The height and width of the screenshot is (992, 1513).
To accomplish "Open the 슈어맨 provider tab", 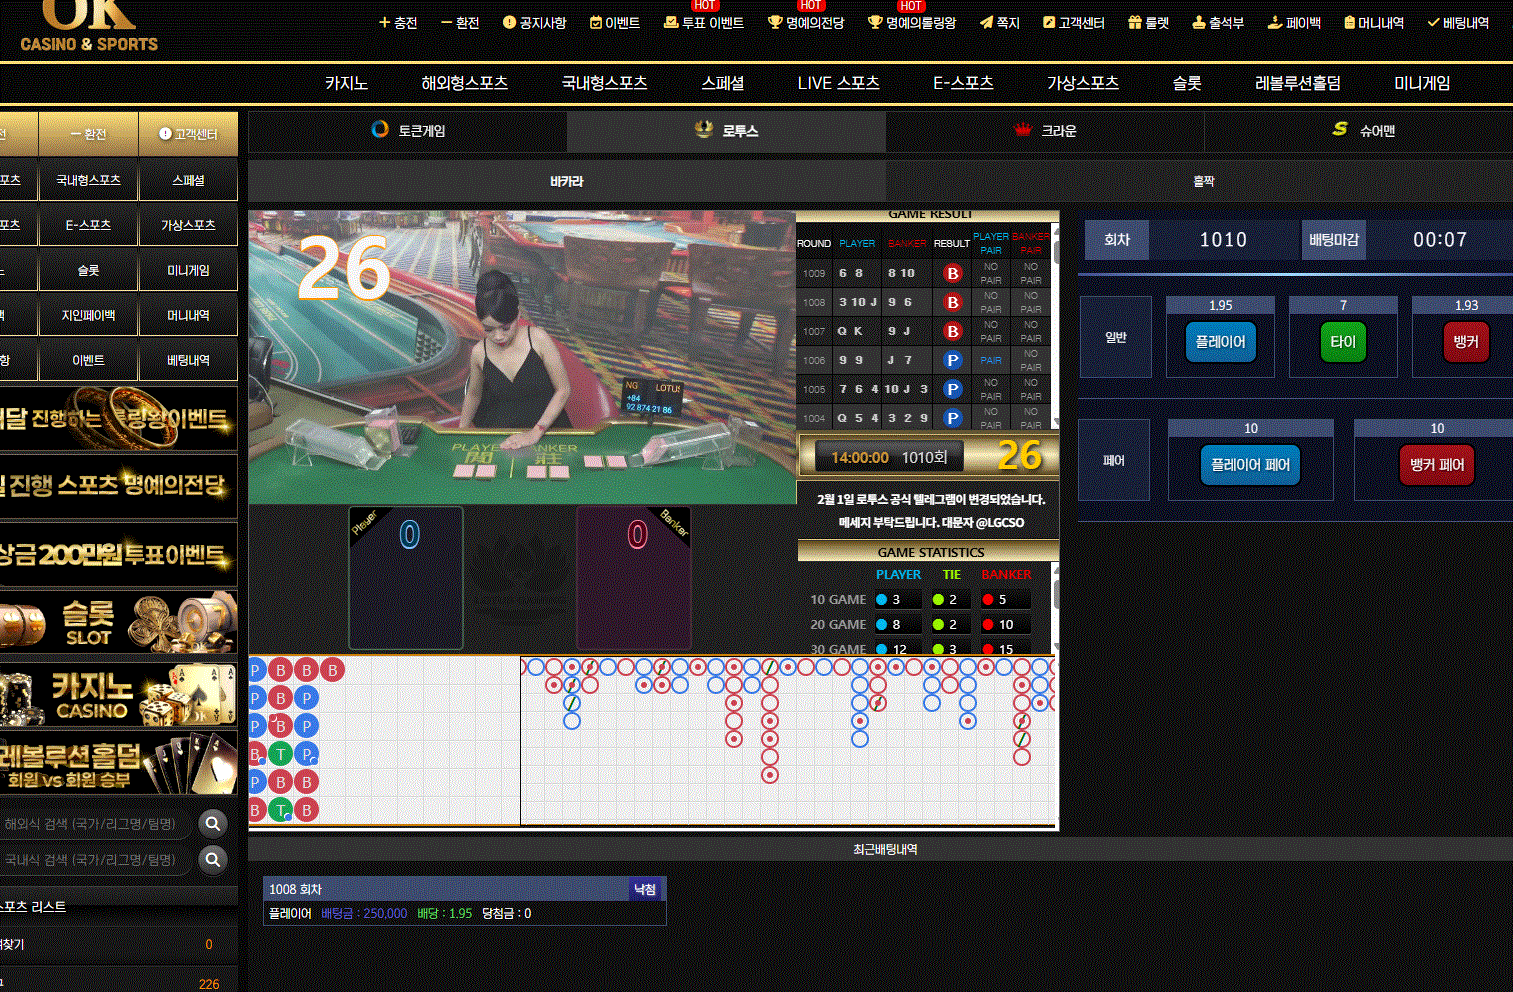I will 1363,131.
